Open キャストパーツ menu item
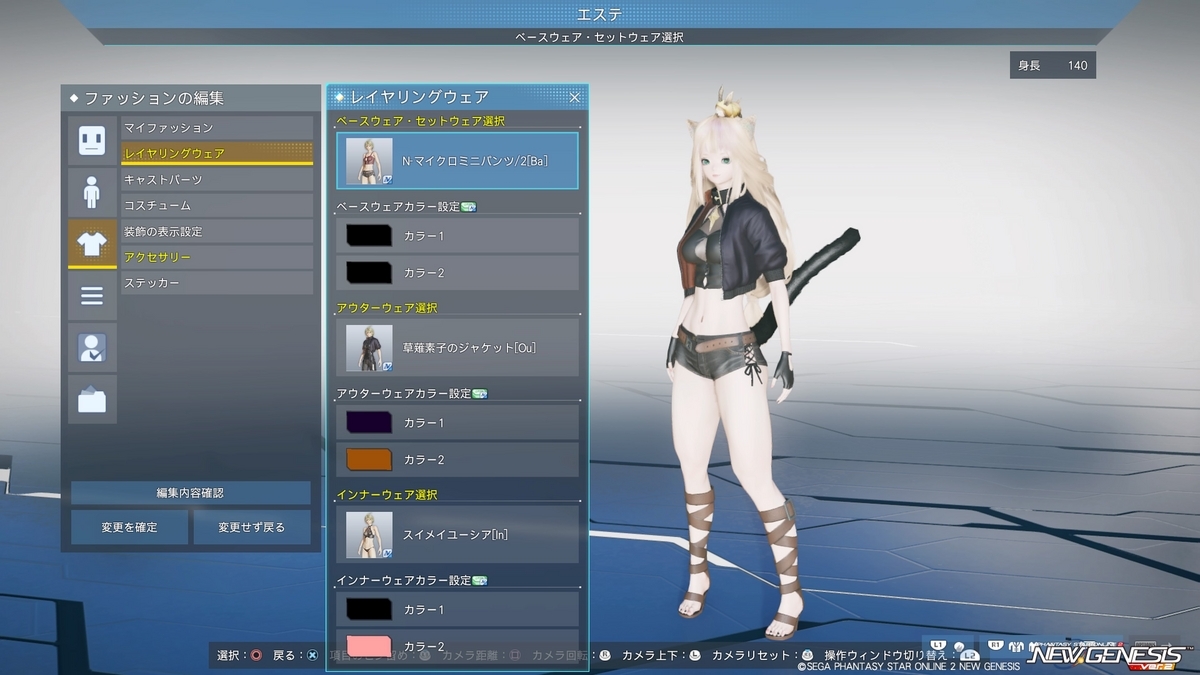 [x=217, y=180]
